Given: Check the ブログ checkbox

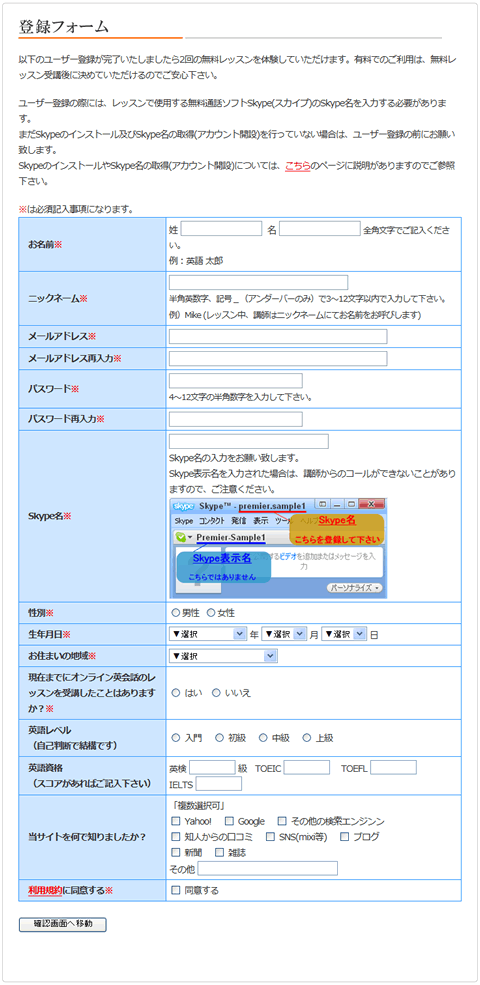Looking at the screenshot, I should pyautogui.click(x=344, y=837).
